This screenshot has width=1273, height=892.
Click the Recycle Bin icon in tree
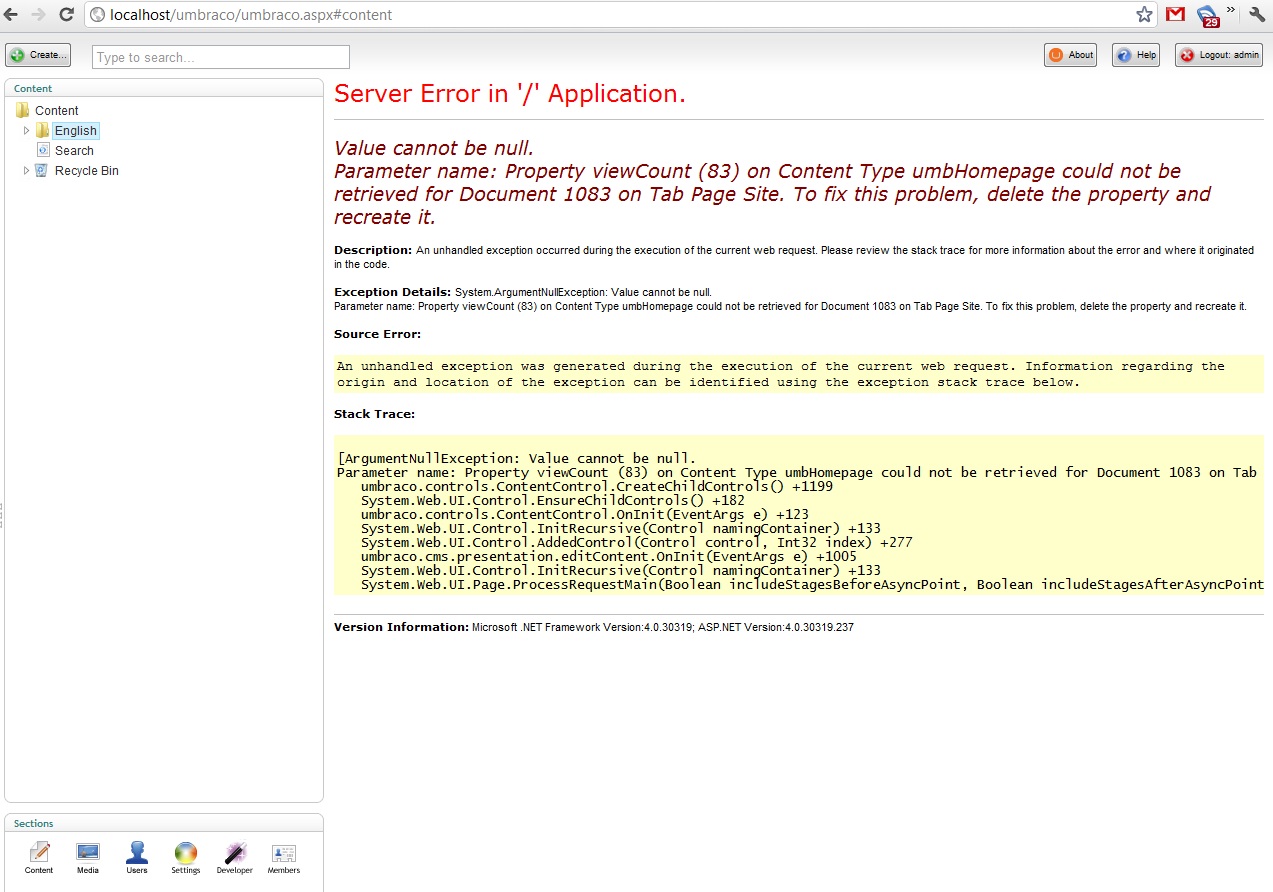[x=42, y=170]
